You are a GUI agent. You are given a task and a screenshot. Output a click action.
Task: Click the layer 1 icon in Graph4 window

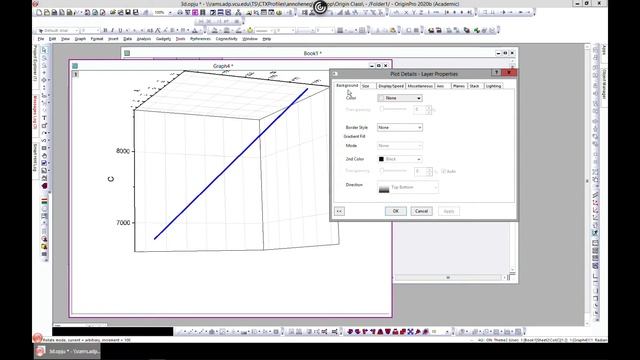coord(76,74)
